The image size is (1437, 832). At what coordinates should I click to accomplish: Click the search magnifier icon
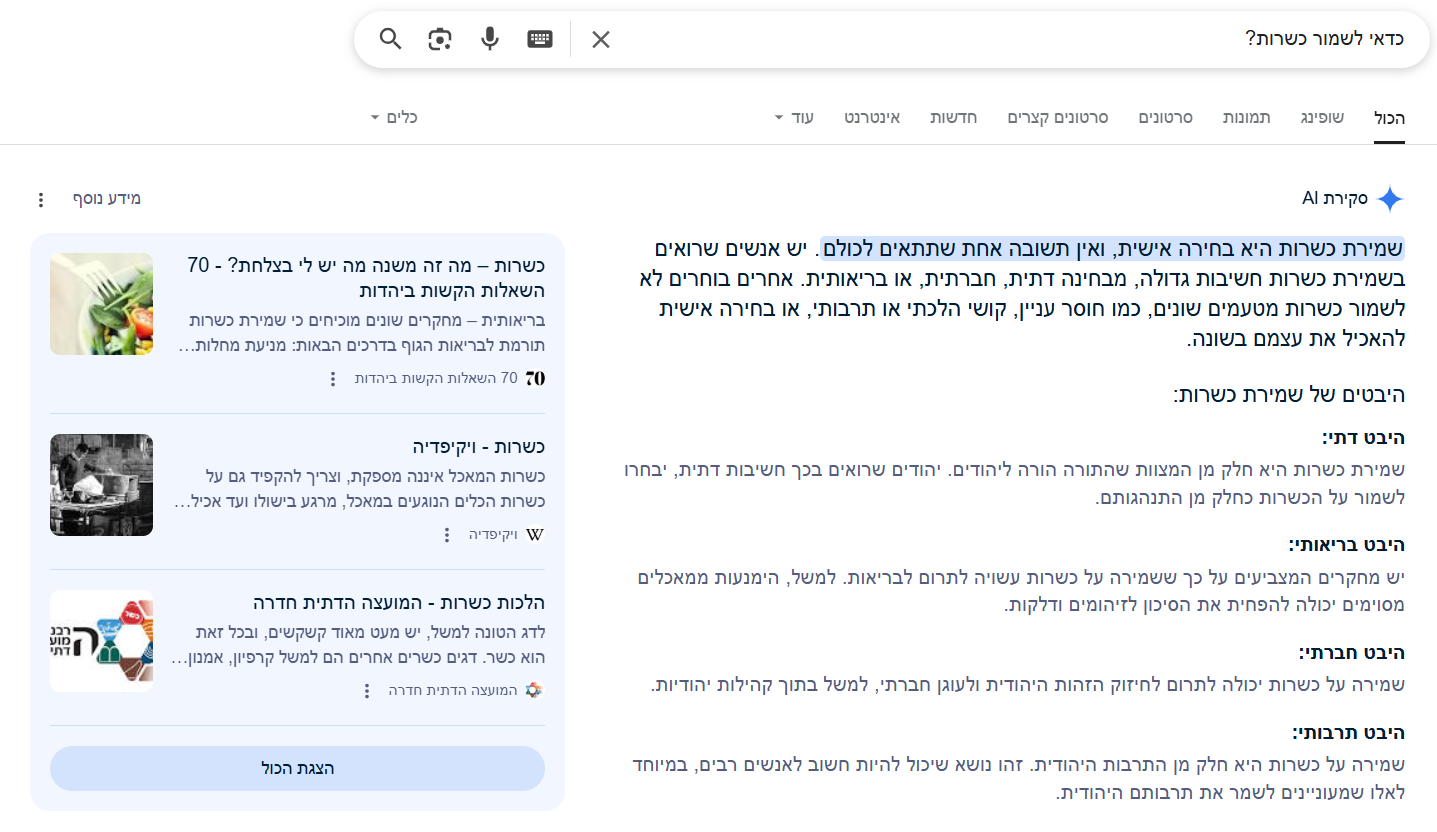point(390,39)
